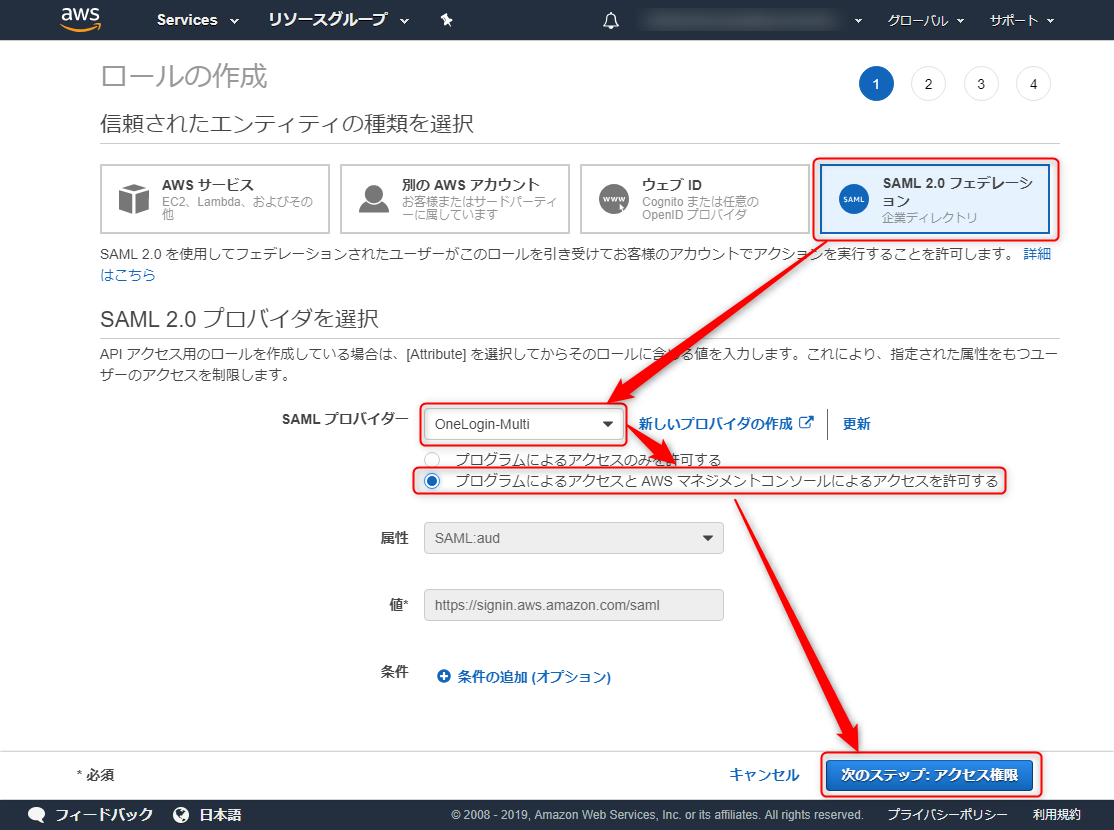Expand the 属性 SAML:aud dropdown
The image size is (1114, 830).
[x=573, y=538]
